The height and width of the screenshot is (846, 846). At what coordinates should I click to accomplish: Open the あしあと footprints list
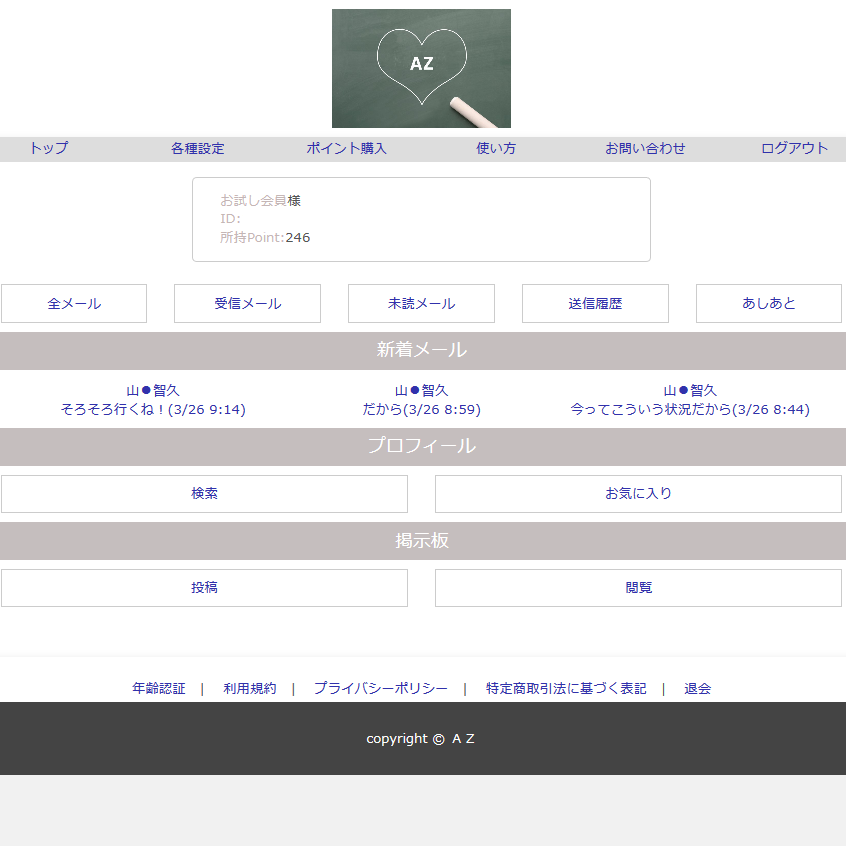click(769, 303)
